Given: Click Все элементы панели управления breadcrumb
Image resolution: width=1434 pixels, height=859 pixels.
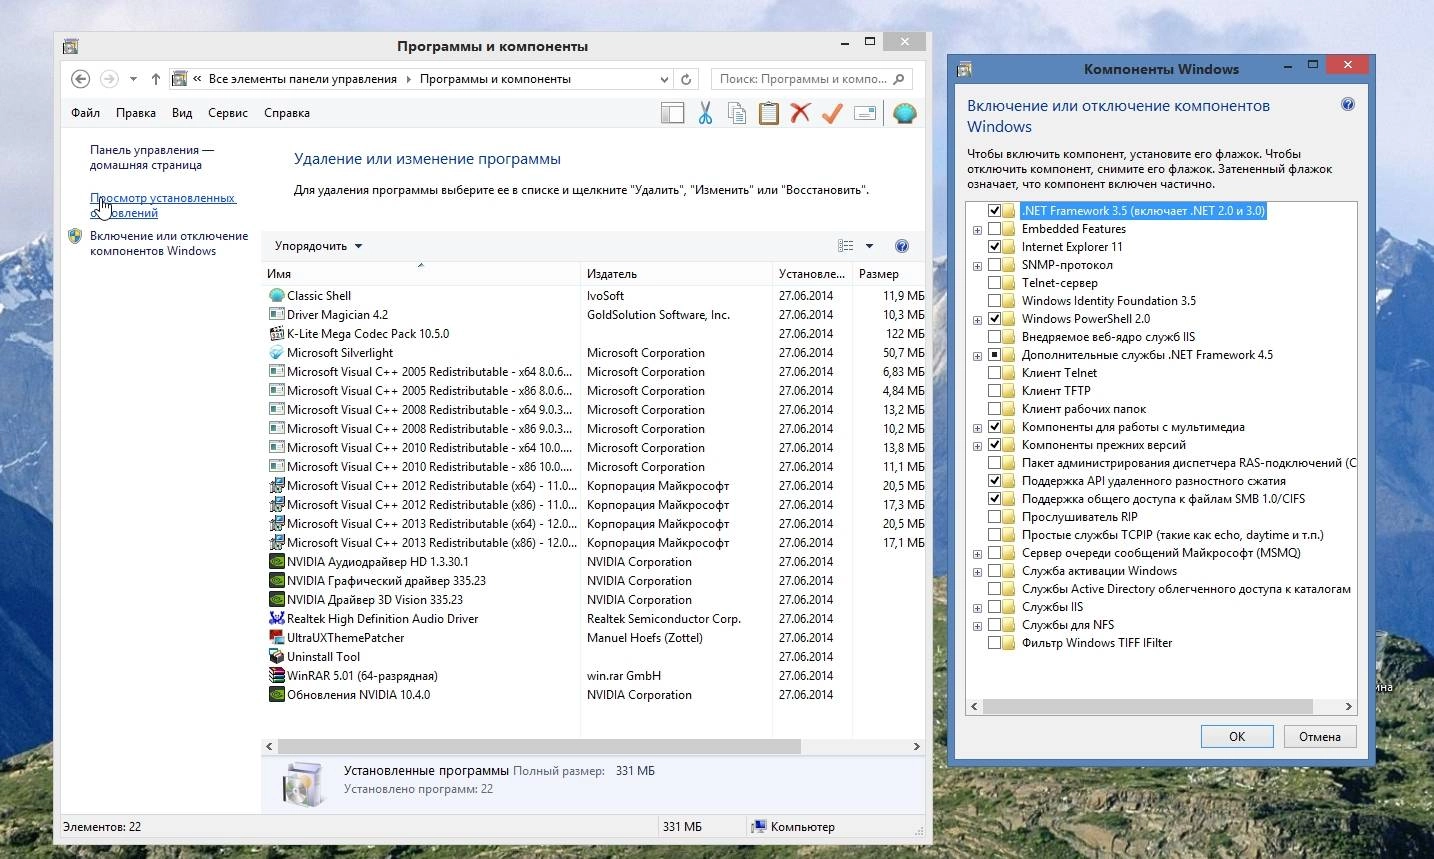Looking at the screenshot, I should pyautogui.click(x=303, y=79).
